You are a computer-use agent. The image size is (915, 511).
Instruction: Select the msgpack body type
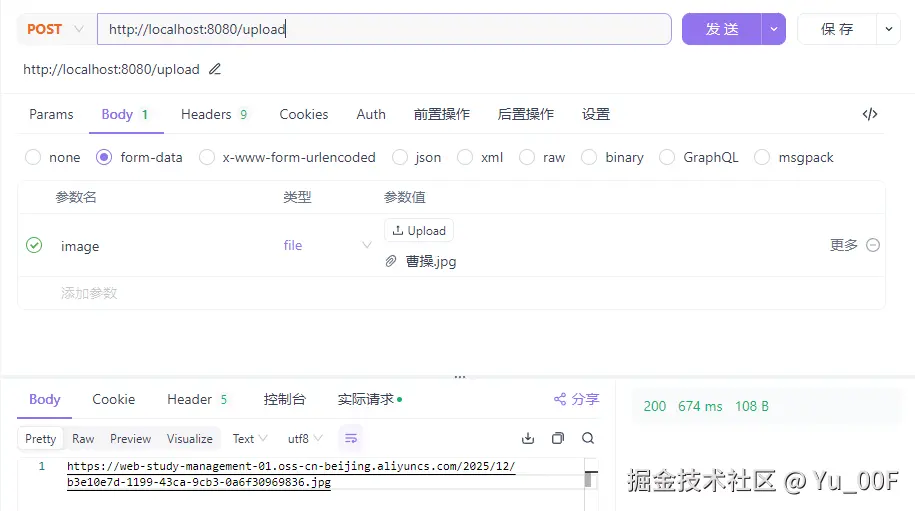pos(762,158)
